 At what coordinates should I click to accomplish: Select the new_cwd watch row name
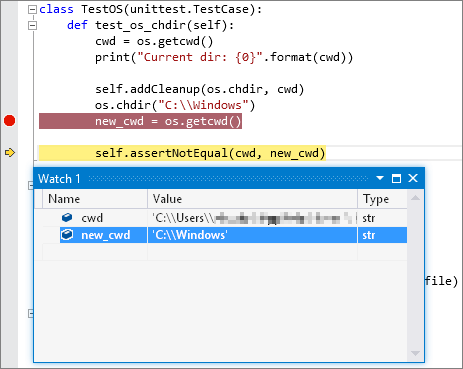pyautogui.click(x=106, y=235)
